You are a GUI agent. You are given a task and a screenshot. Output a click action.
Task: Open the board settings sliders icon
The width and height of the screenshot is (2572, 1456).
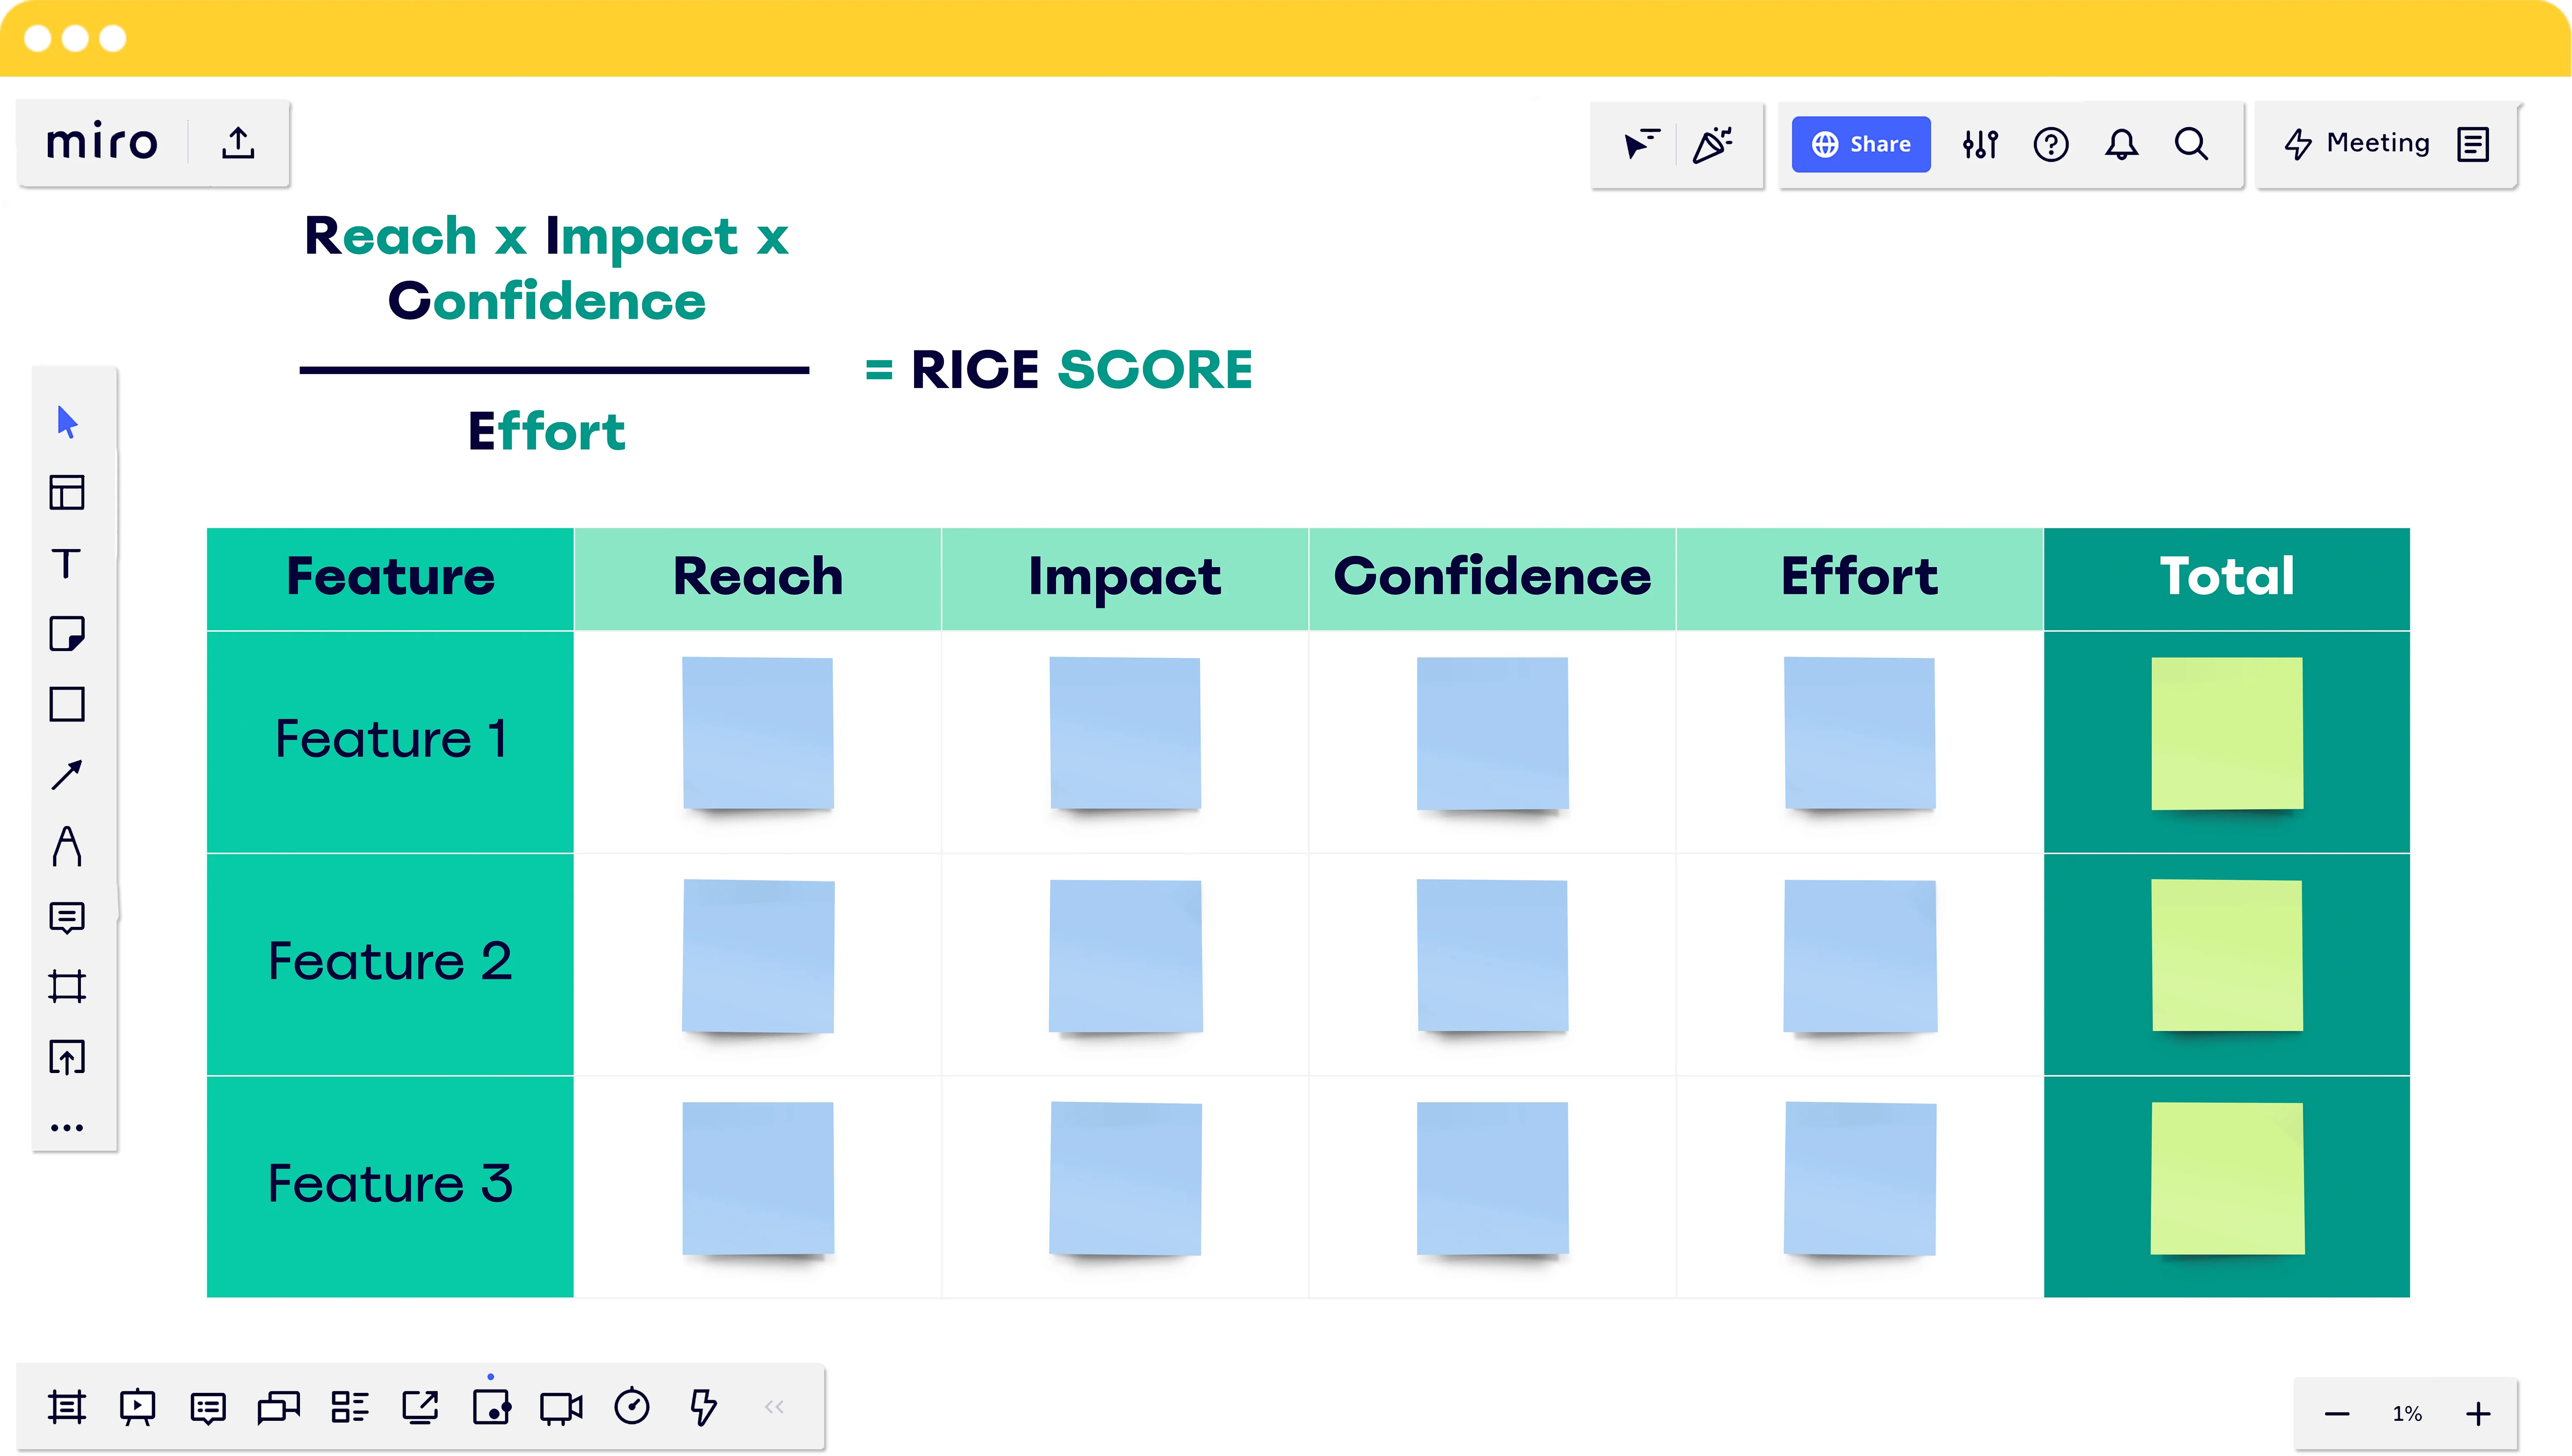click(1980, 144)
